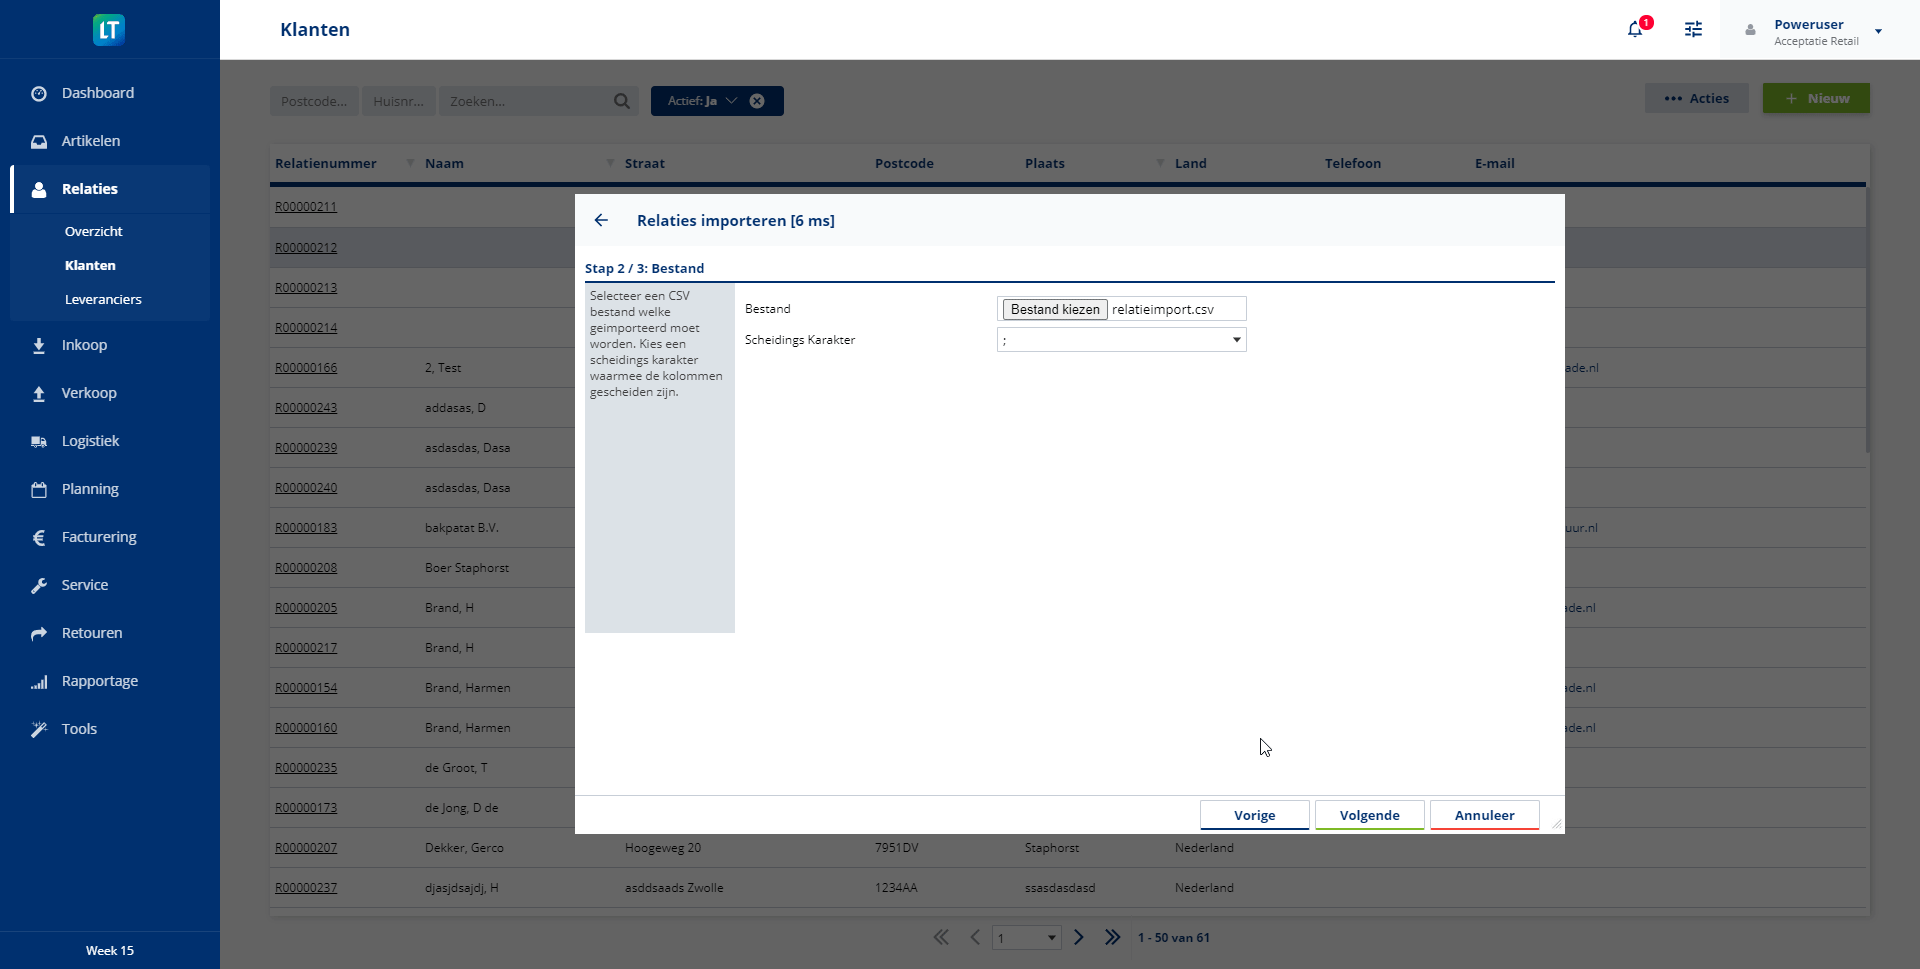Click Annuleer to cancel import
The image size is (1920, 969).
(1484, 815)
